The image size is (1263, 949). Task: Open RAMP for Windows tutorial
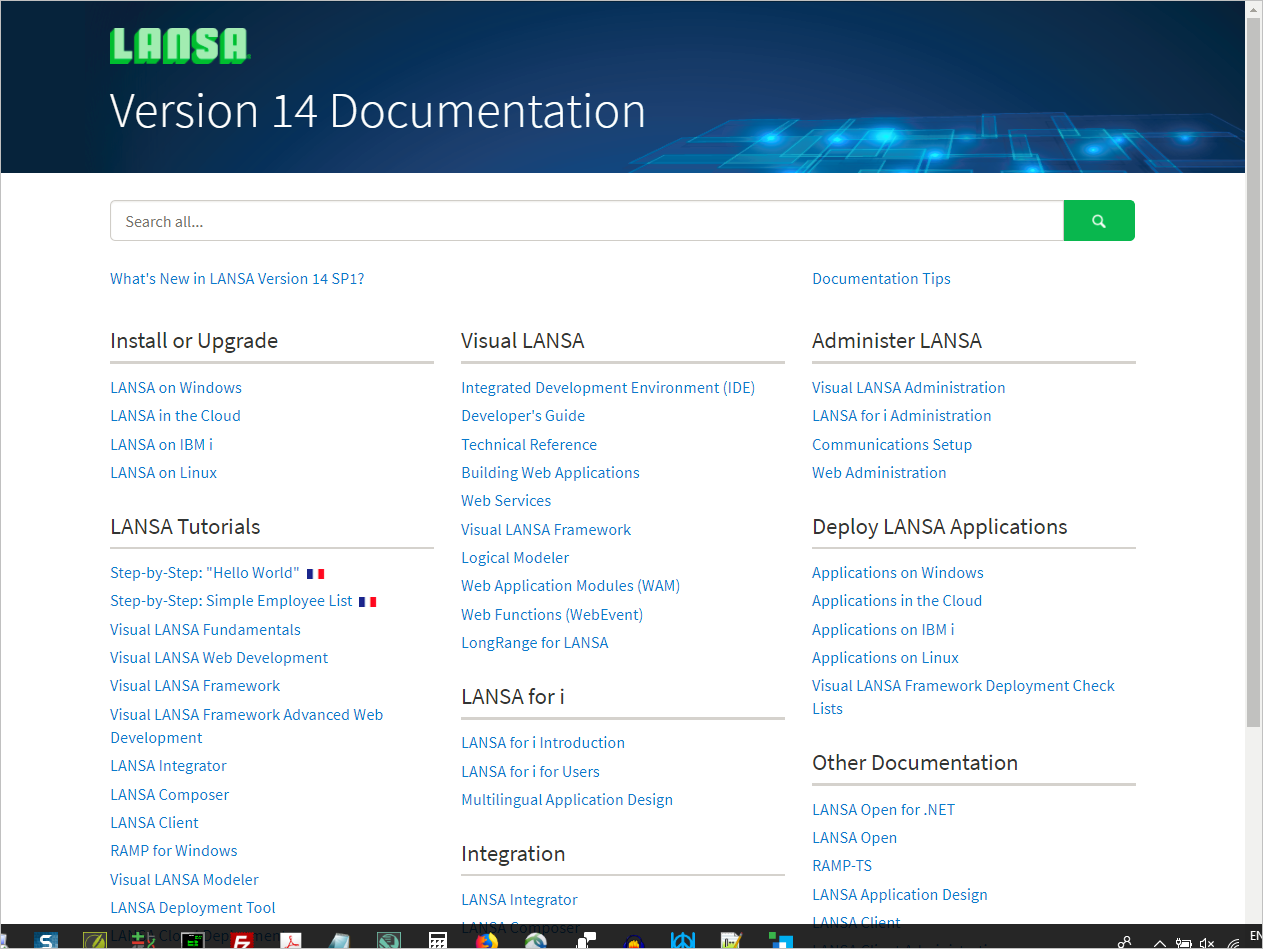[174, 851]
